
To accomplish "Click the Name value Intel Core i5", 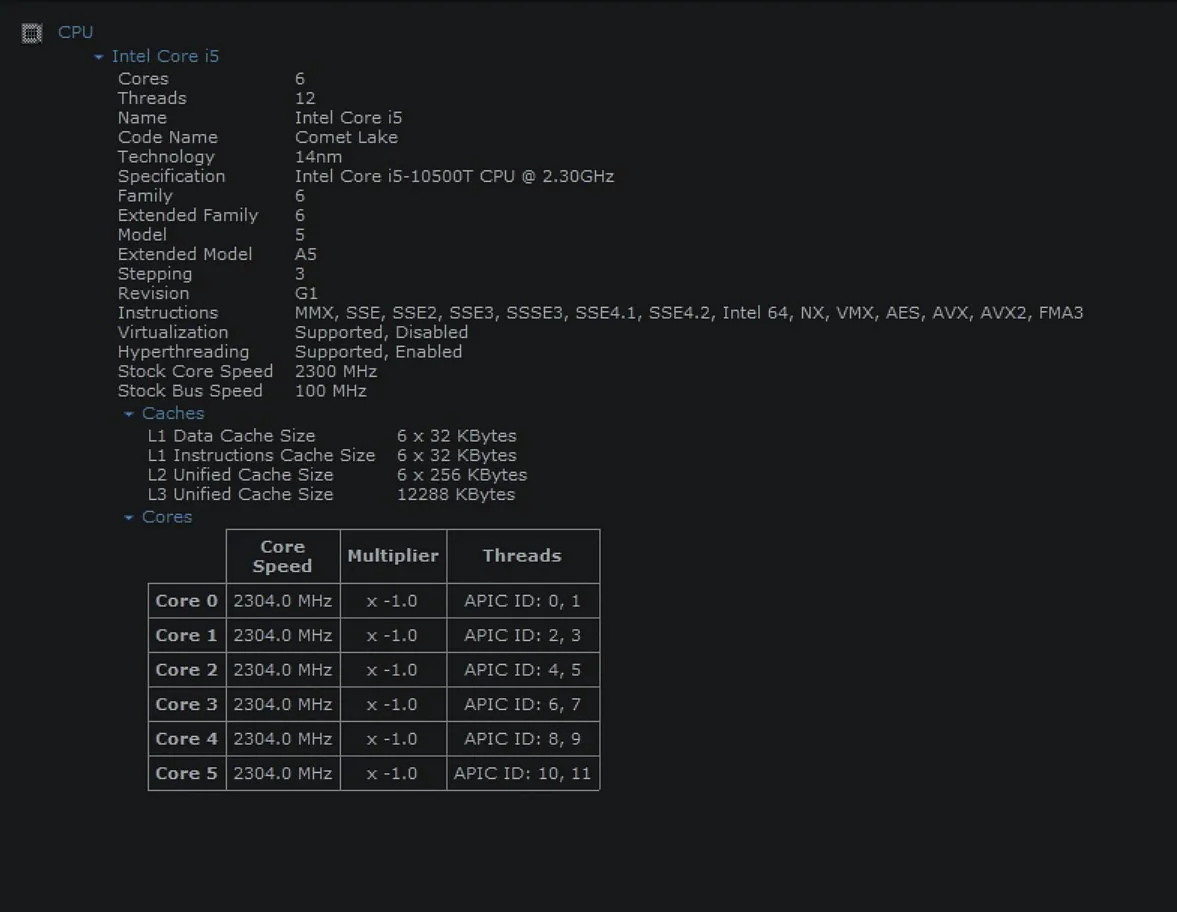I will 348,118.
